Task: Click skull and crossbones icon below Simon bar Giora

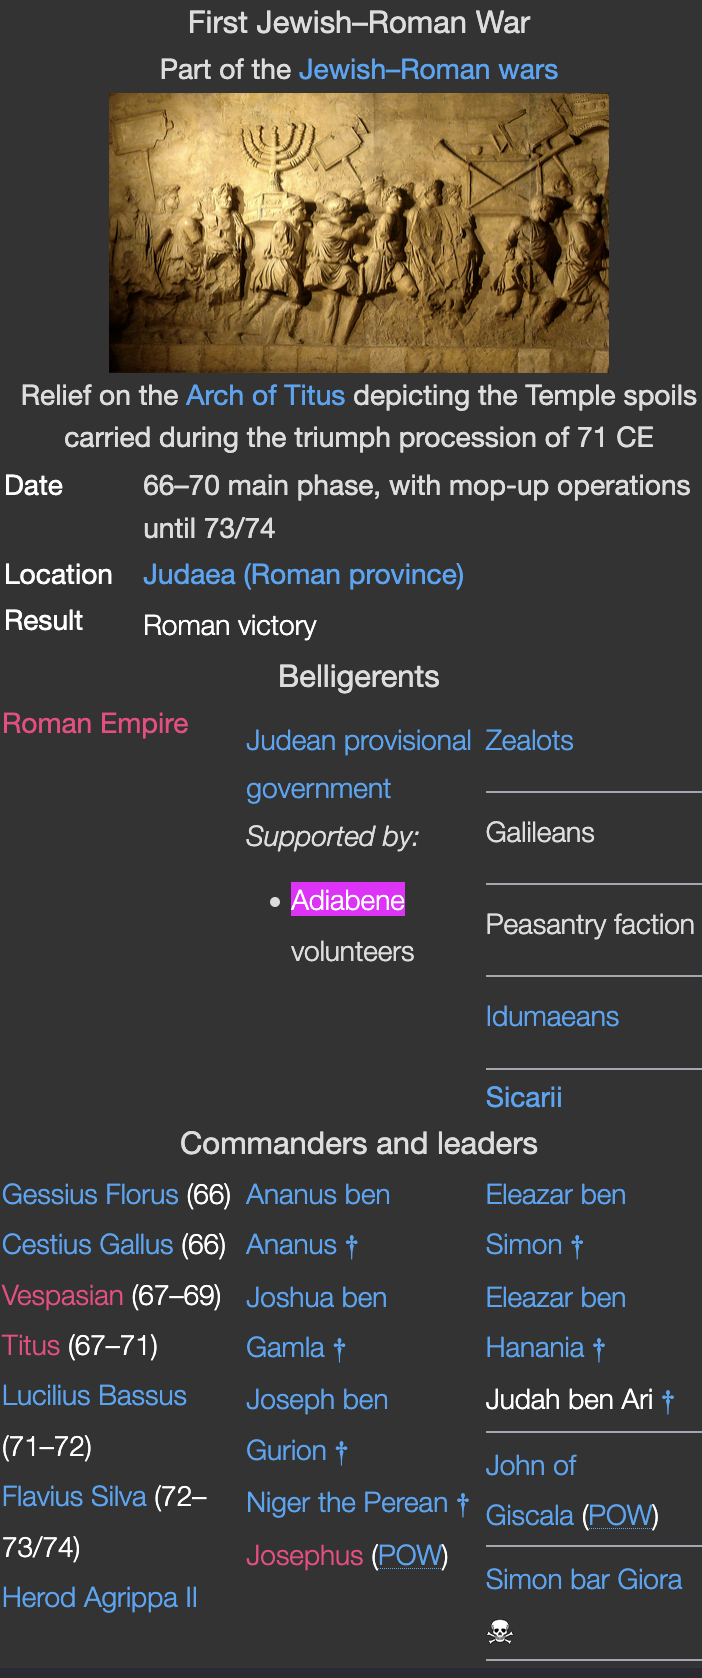Action: coord(499,1633)
